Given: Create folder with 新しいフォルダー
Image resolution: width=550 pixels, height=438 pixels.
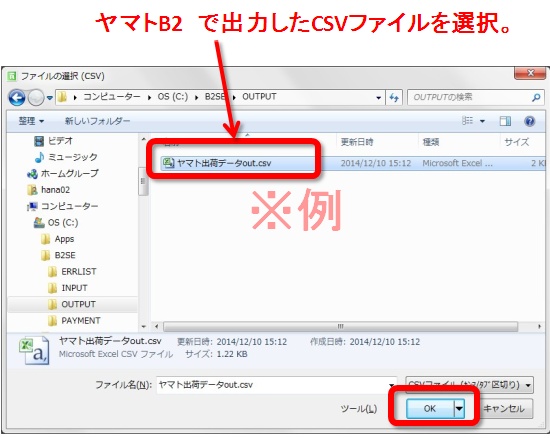Looking at the screenshot, I should pyautogui.click(x=97, y=121).
